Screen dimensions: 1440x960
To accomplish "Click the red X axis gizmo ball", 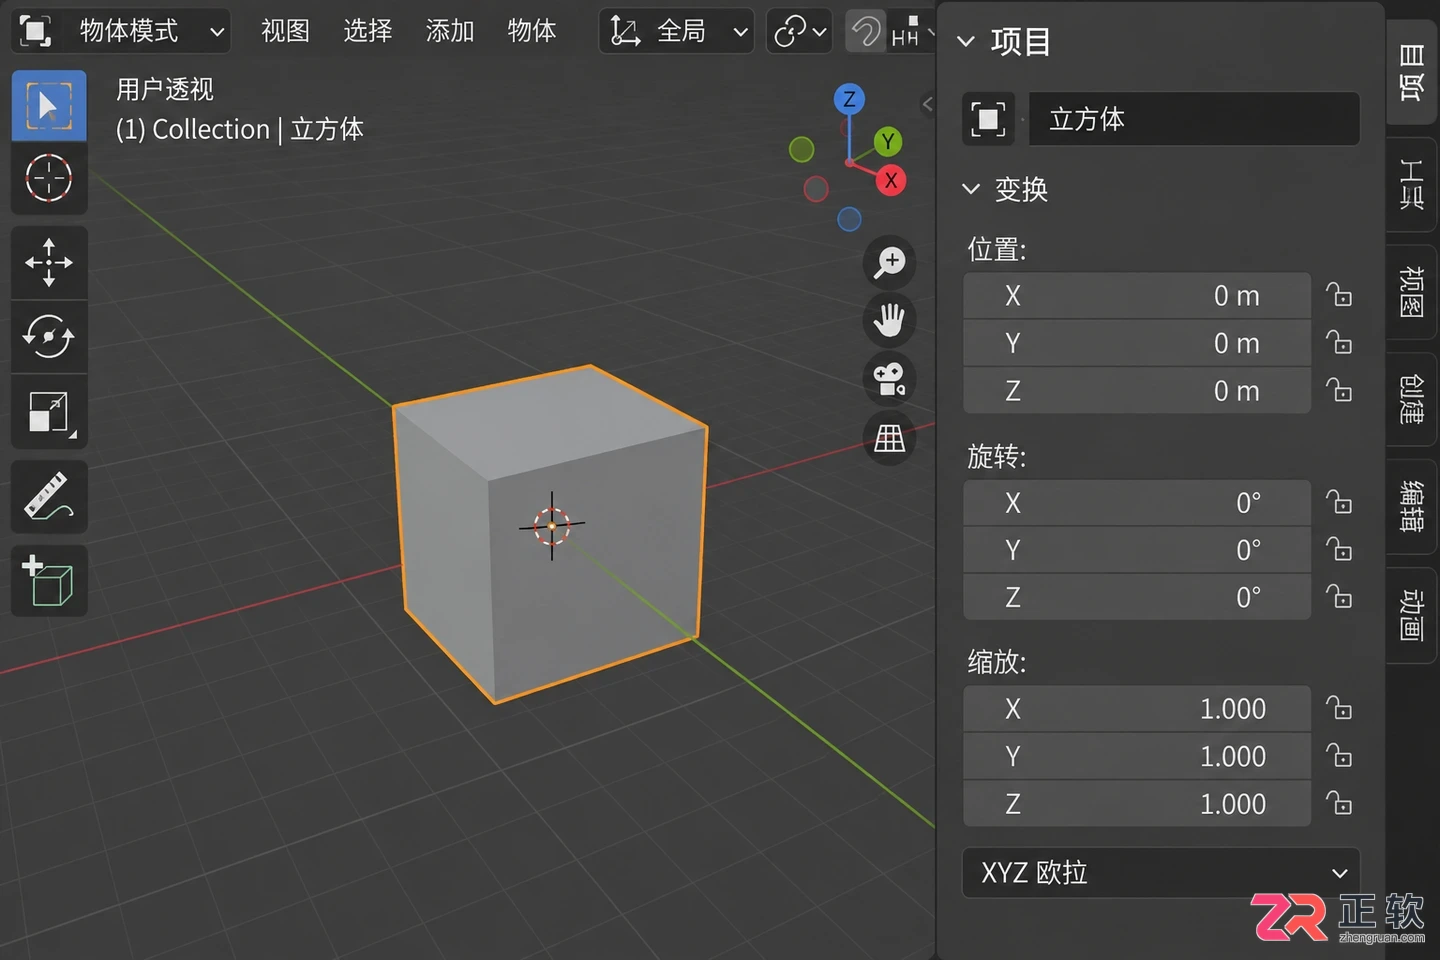I will pos(891,181).
